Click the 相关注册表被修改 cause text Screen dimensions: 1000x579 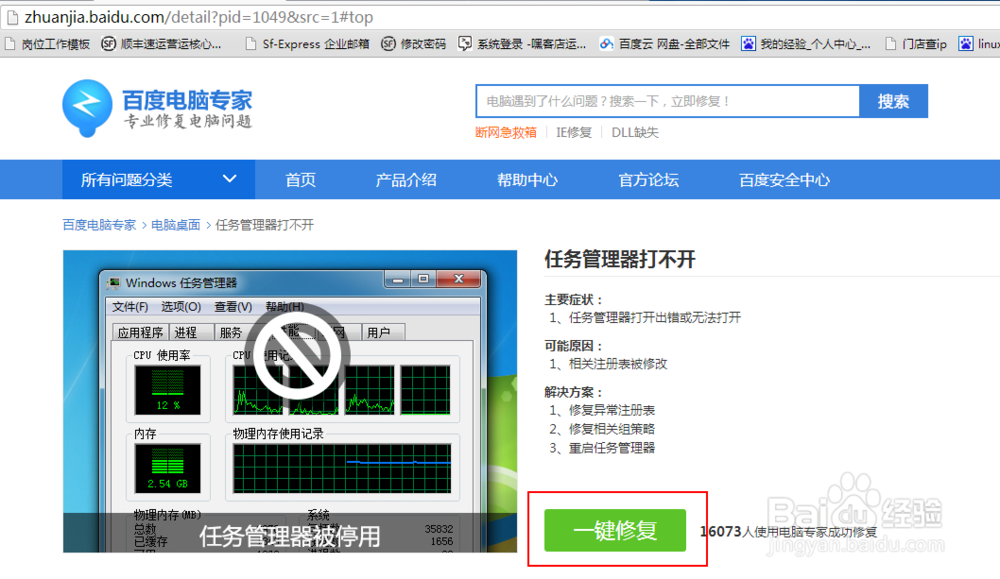(x=617, y=364)
